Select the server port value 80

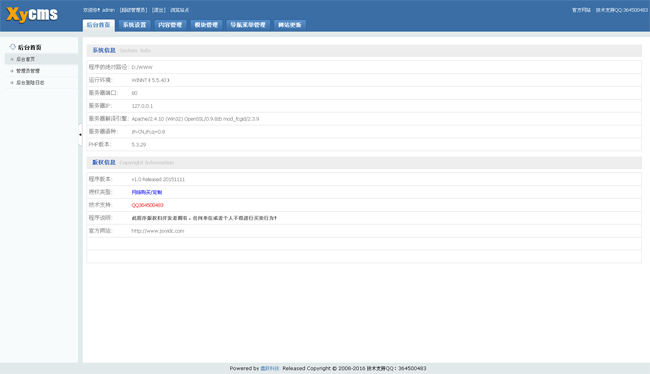click(x=134, y=93)
